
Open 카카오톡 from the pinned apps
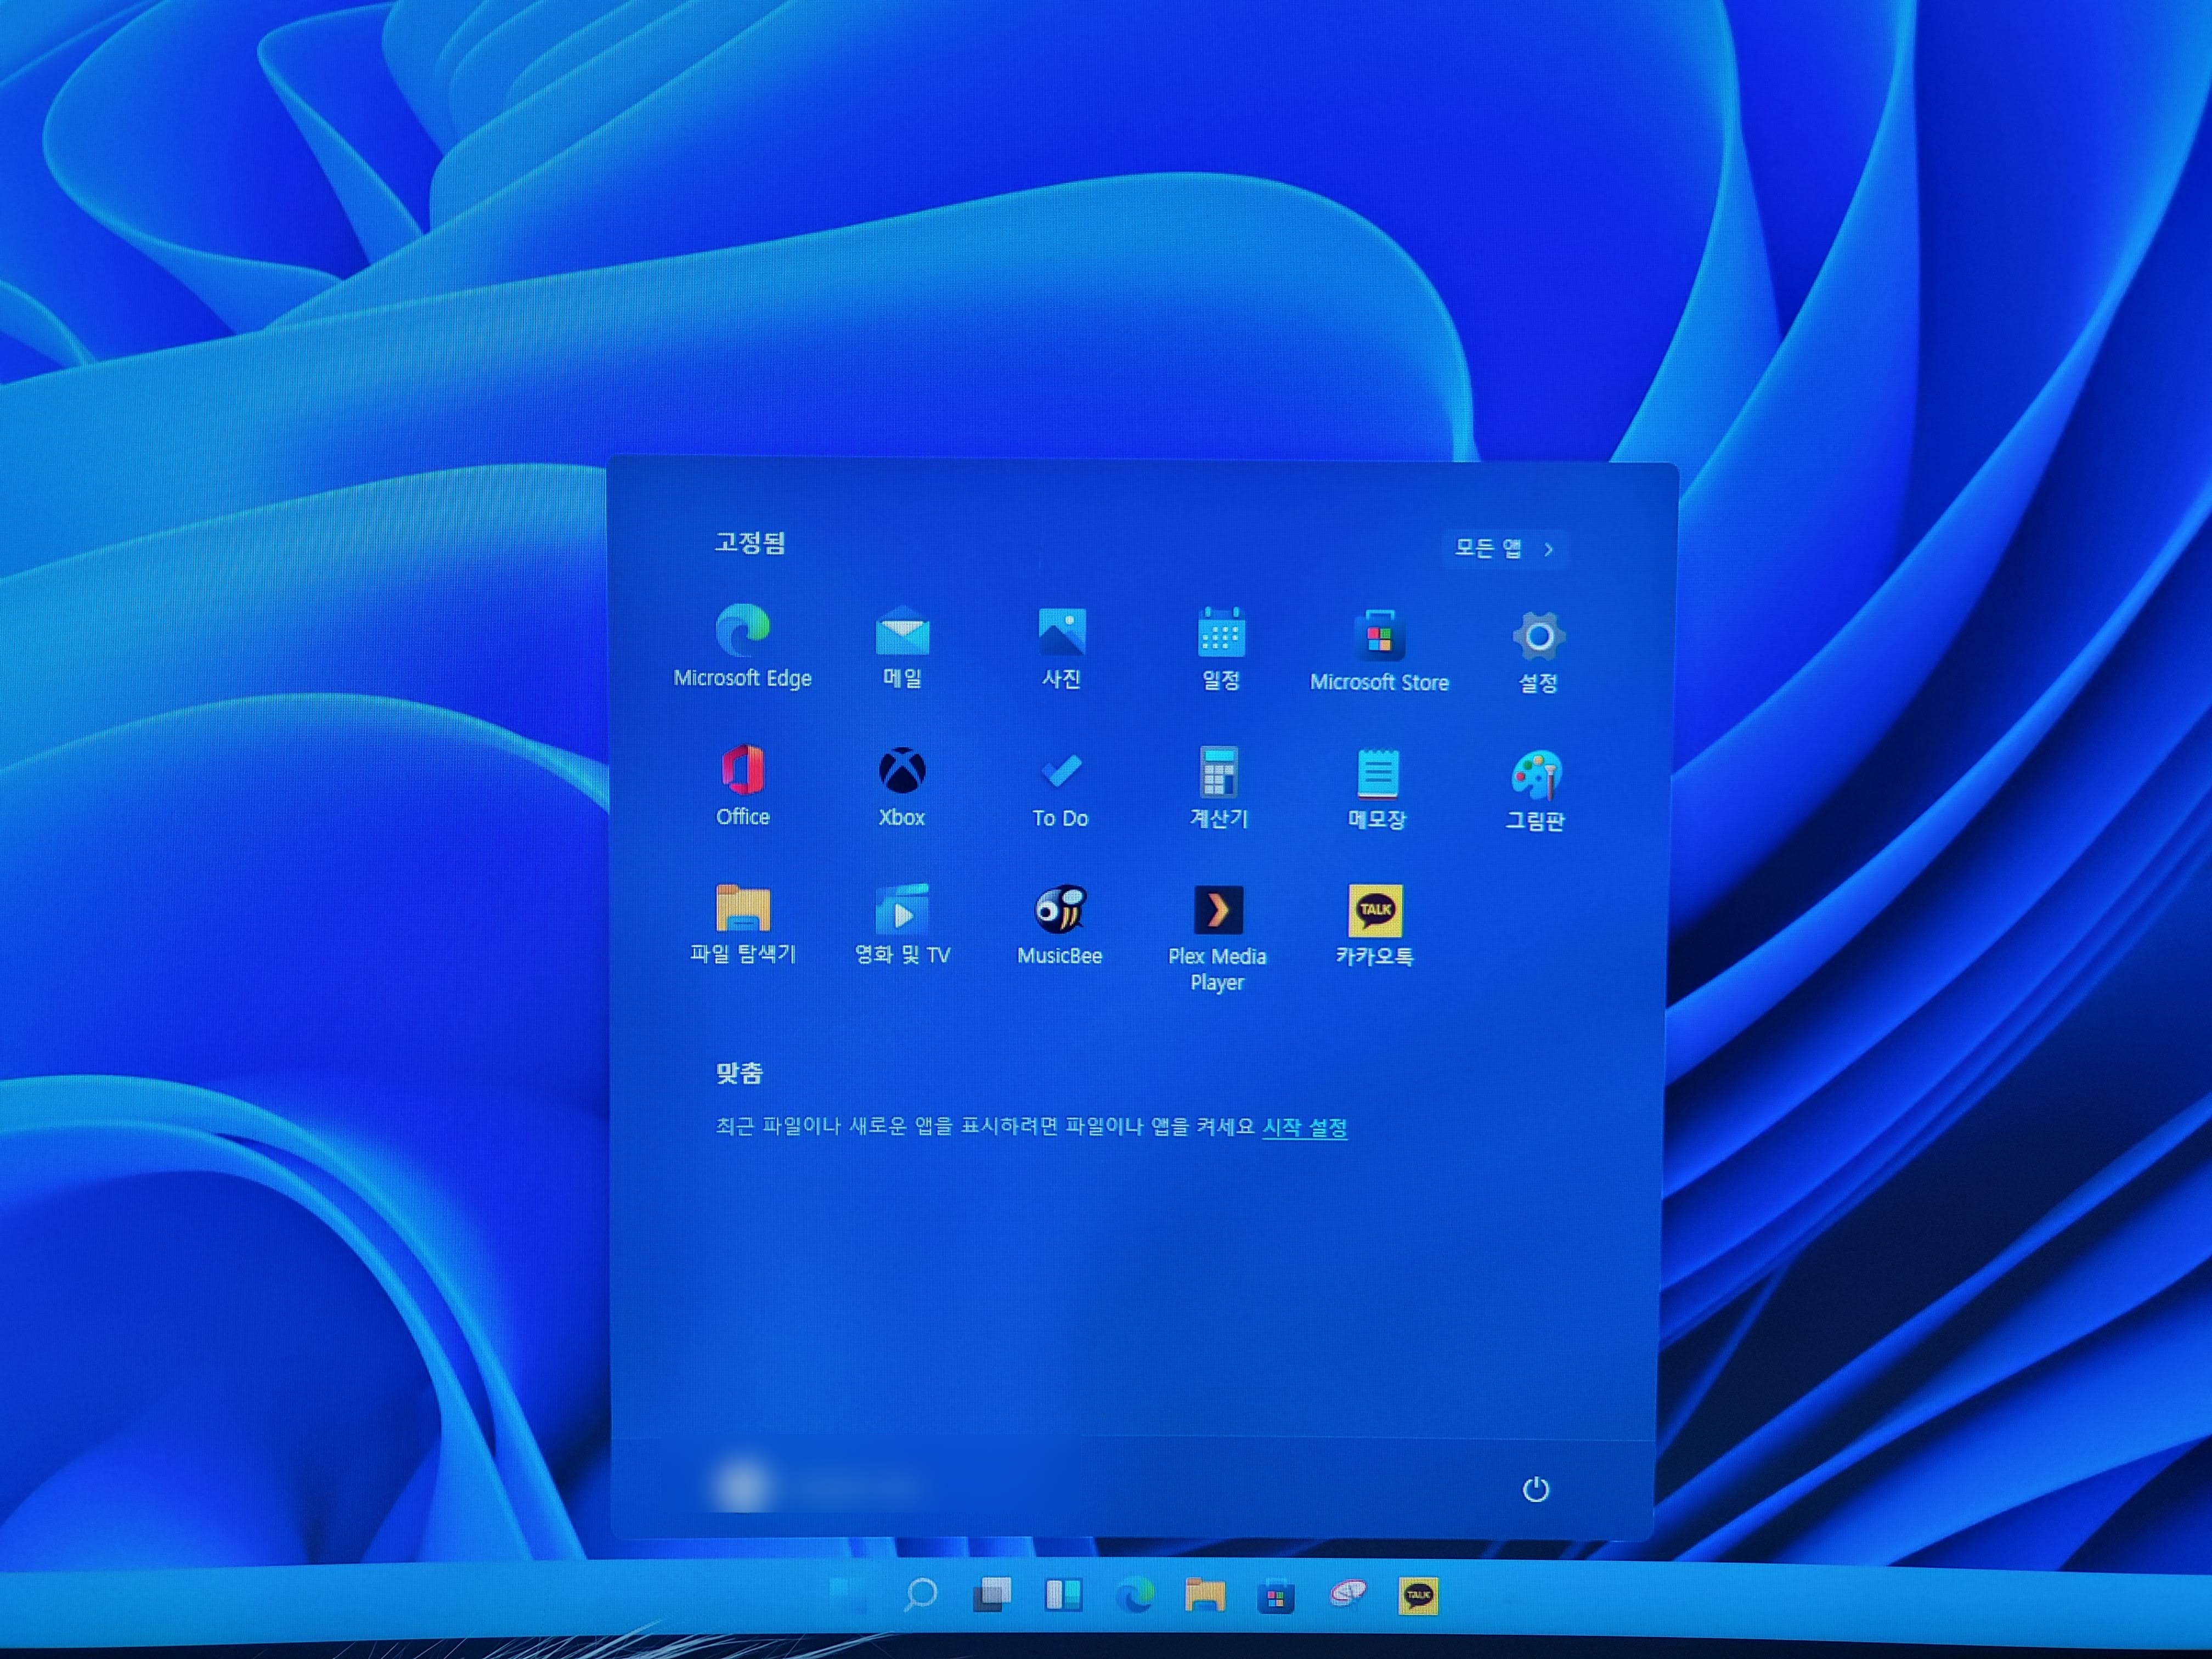(1375, 926)
